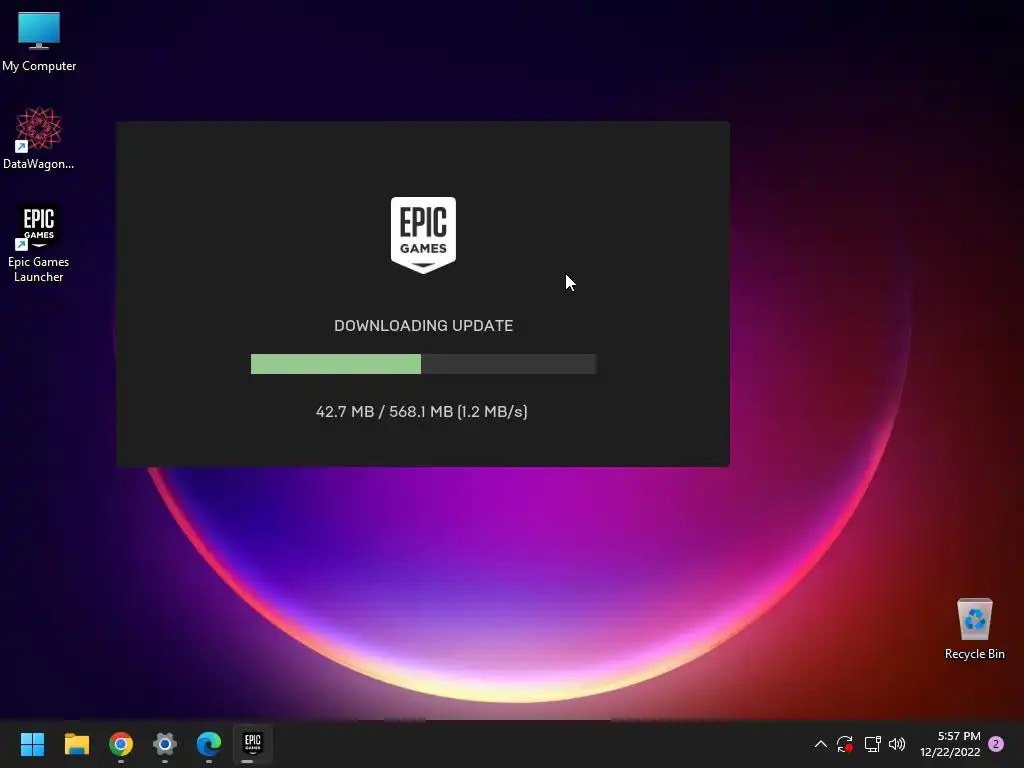Show hidden system tray icons
Screen dimensions: 1024x768
tap(821, 744)
